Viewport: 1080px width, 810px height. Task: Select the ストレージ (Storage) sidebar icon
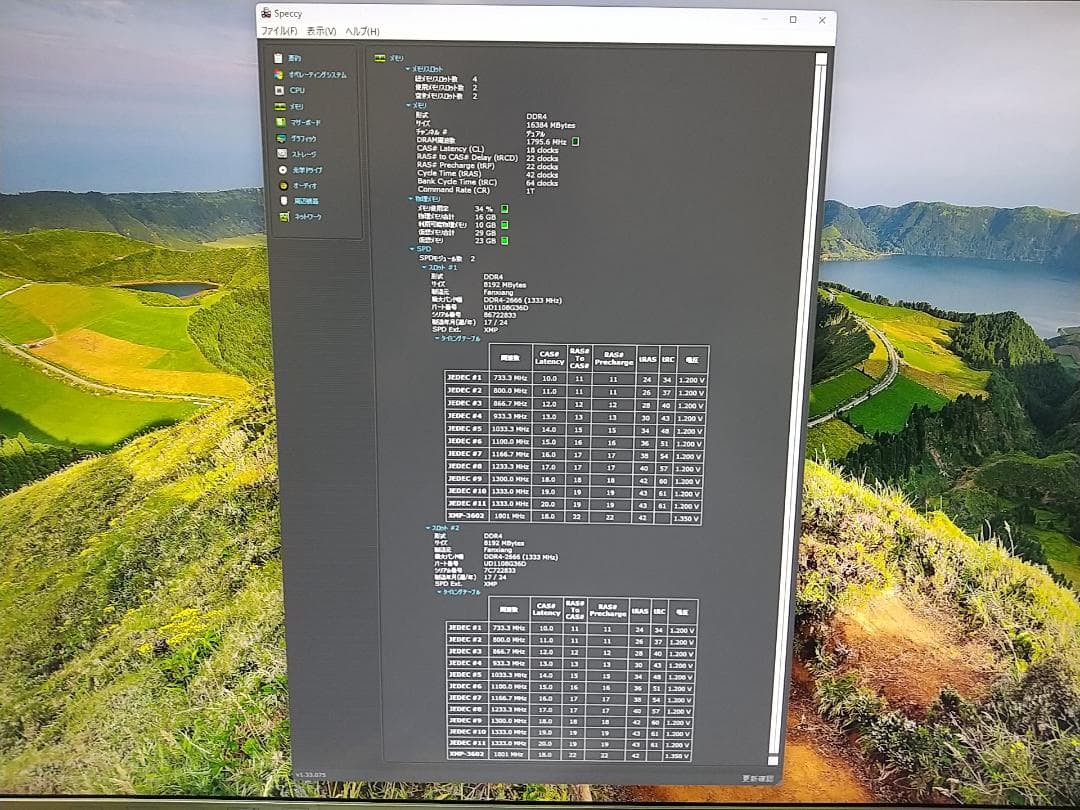pyautogui.click(x=282, y=154)
